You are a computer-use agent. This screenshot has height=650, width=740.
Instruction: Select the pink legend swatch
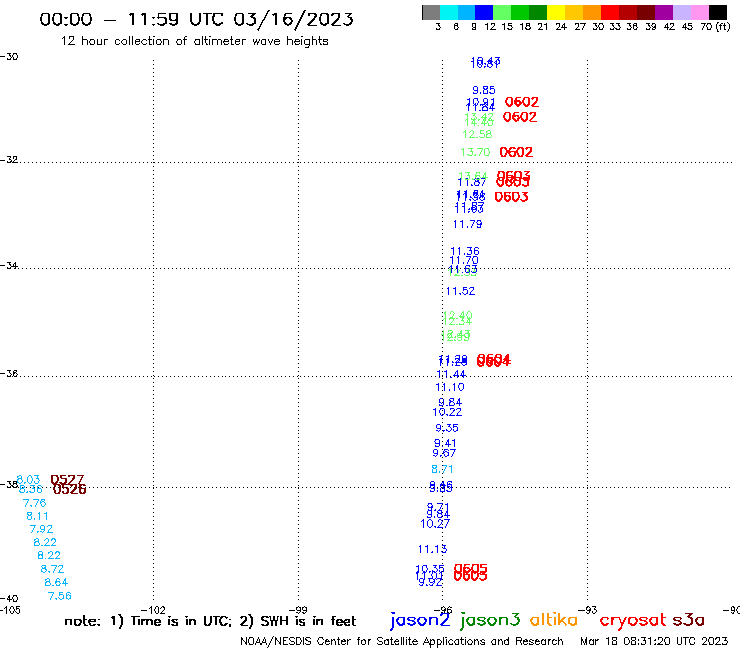tap(700, 12)
